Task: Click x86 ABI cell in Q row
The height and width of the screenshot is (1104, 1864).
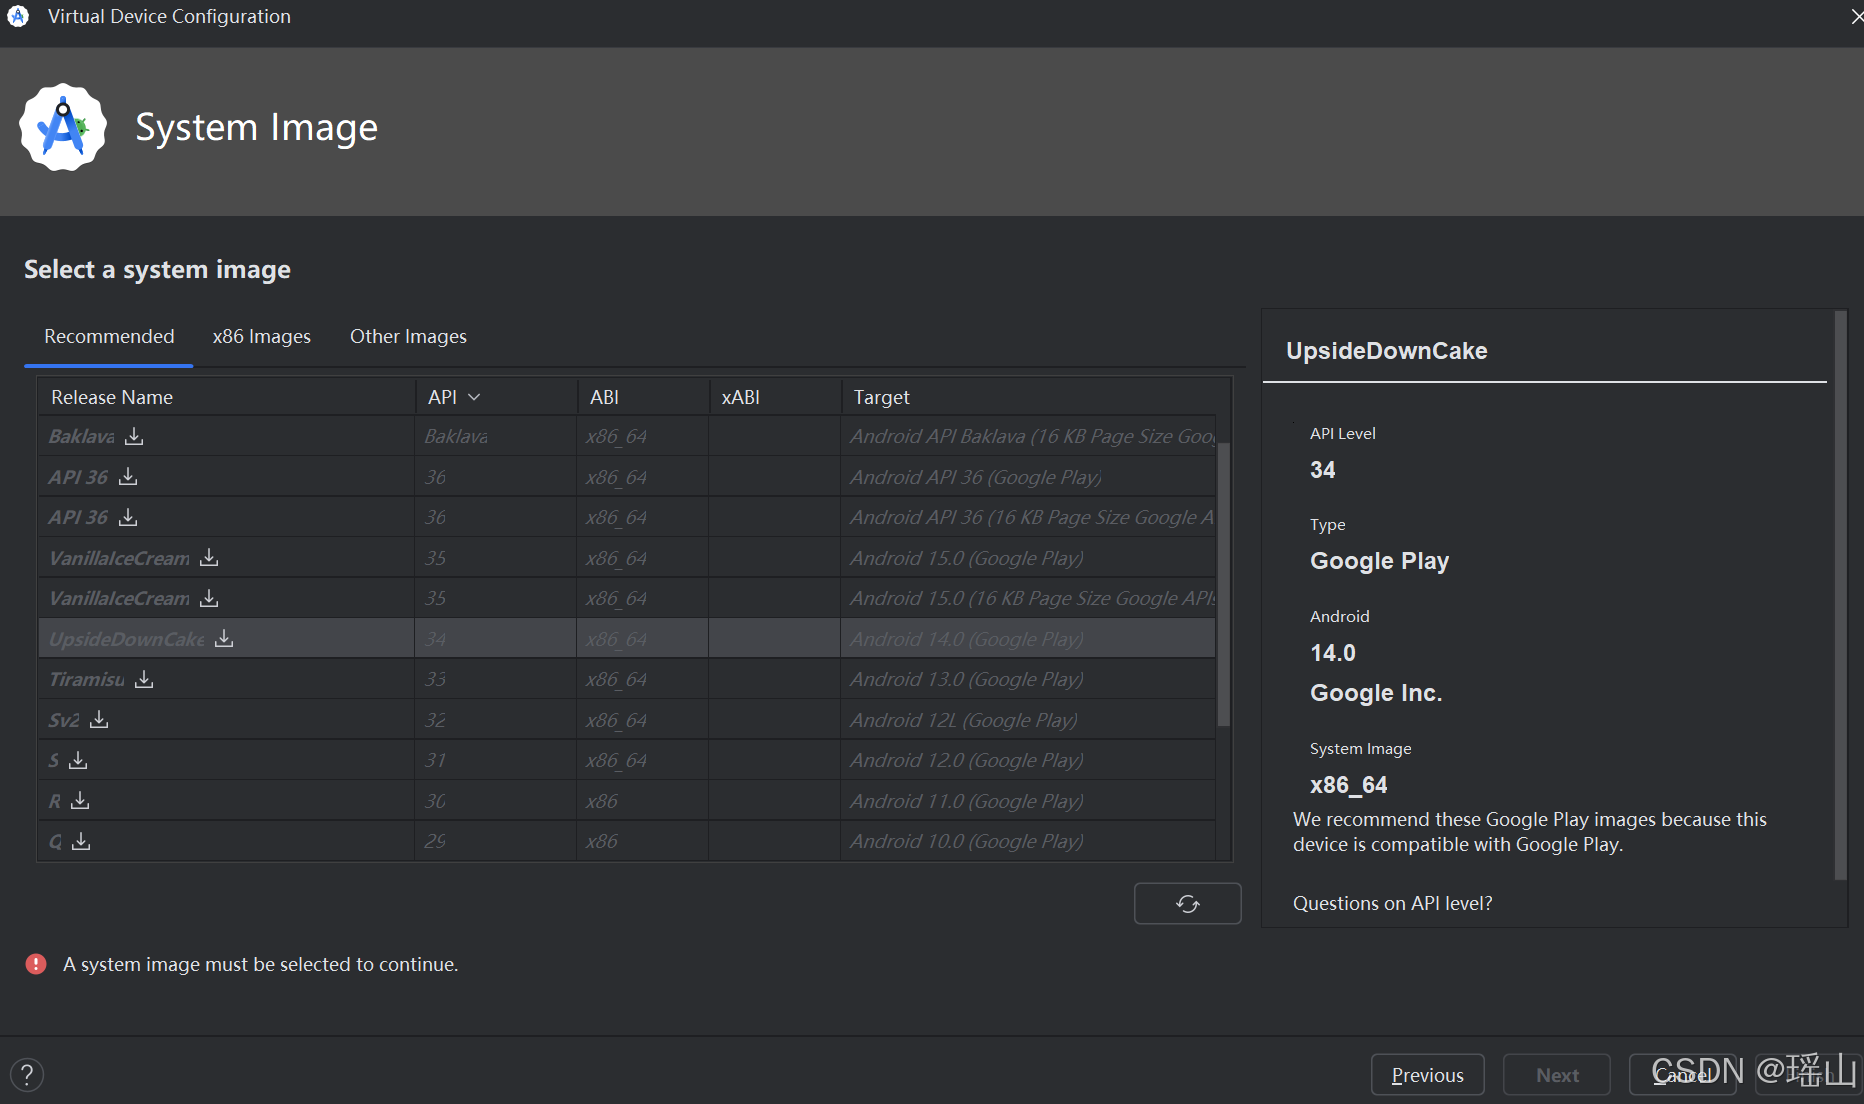Action: pyautogui.click(x=642, y=841)
